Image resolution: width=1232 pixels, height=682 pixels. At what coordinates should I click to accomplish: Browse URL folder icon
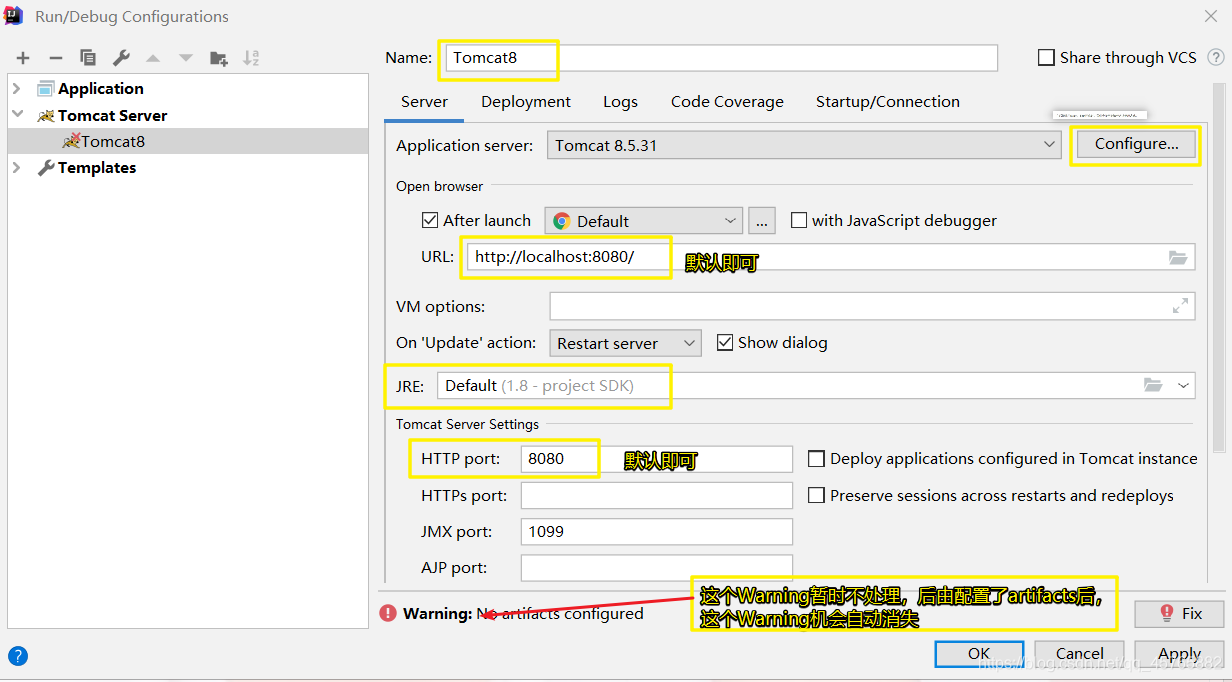[x=1179, y=258]
